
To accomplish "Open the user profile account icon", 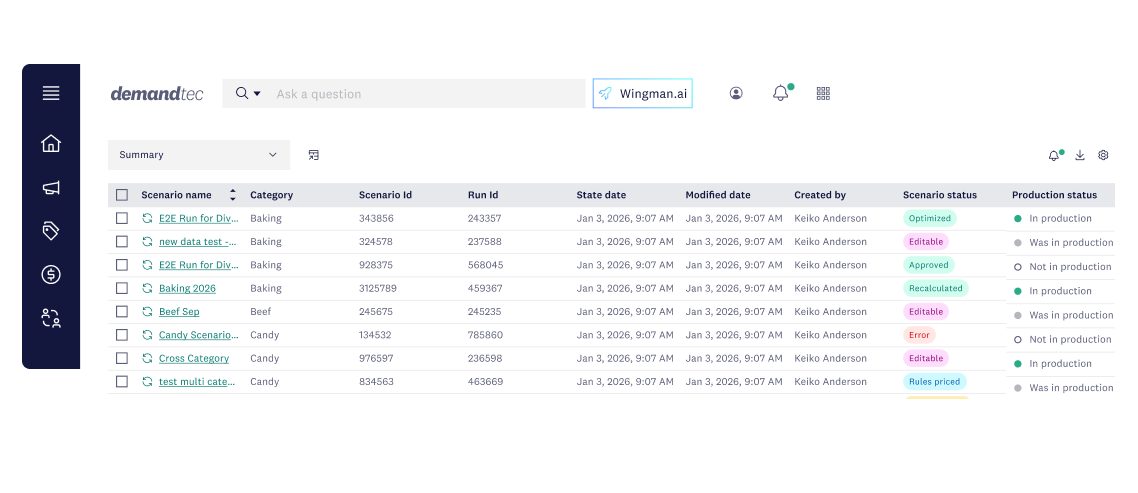I will (x=736, y=93).
